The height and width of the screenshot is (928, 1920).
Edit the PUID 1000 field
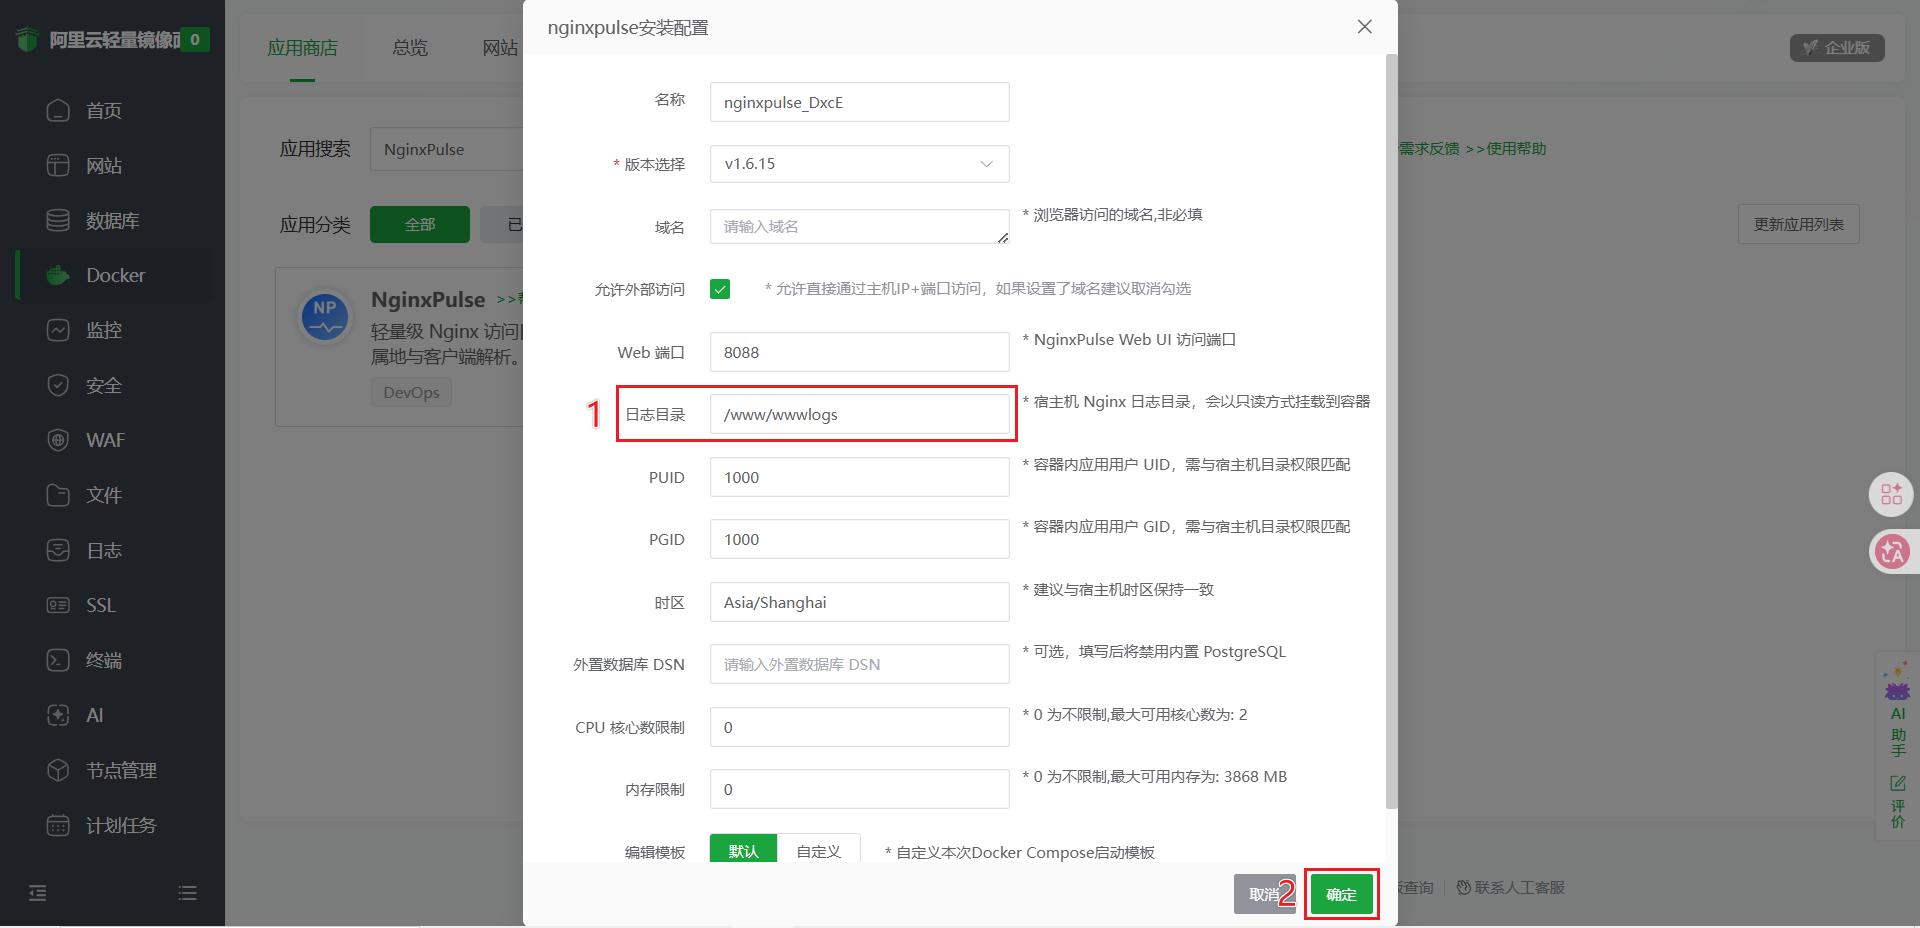click(x=860, y=477)
